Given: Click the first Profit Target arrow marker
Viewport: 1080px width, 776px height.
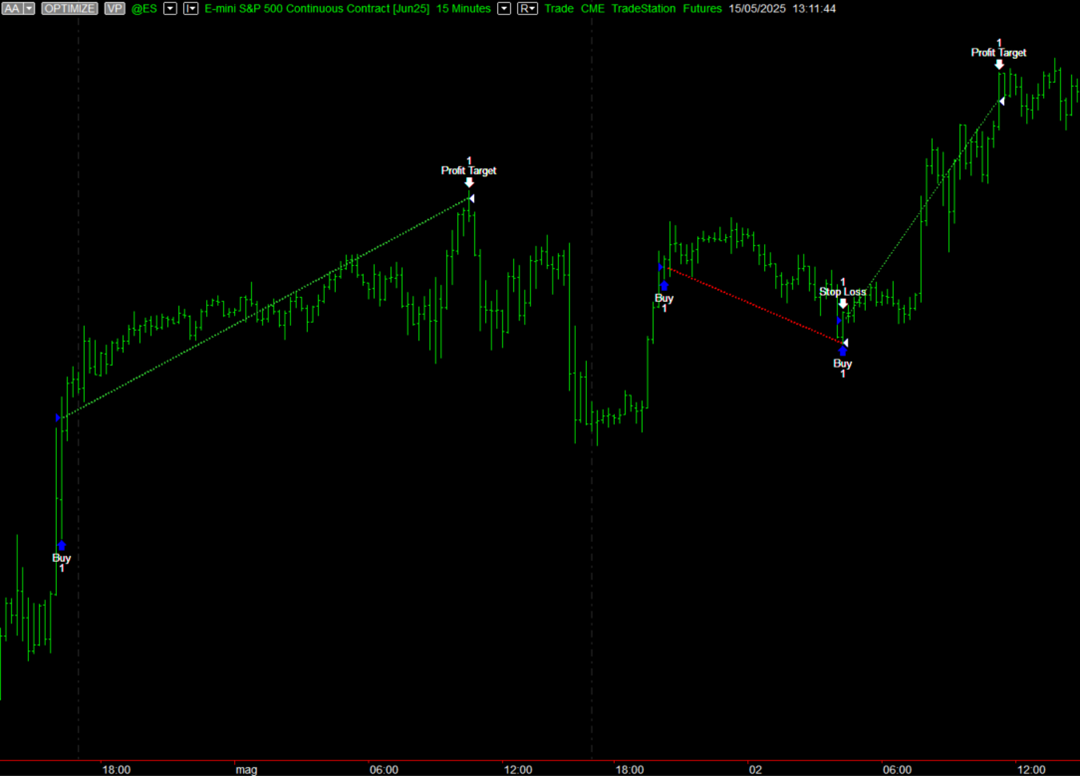Looking at the screenshot, I should point(469,182).
